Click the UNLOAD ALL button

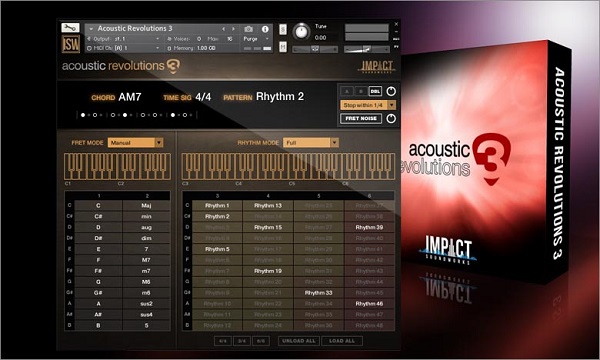coord(299,341)
